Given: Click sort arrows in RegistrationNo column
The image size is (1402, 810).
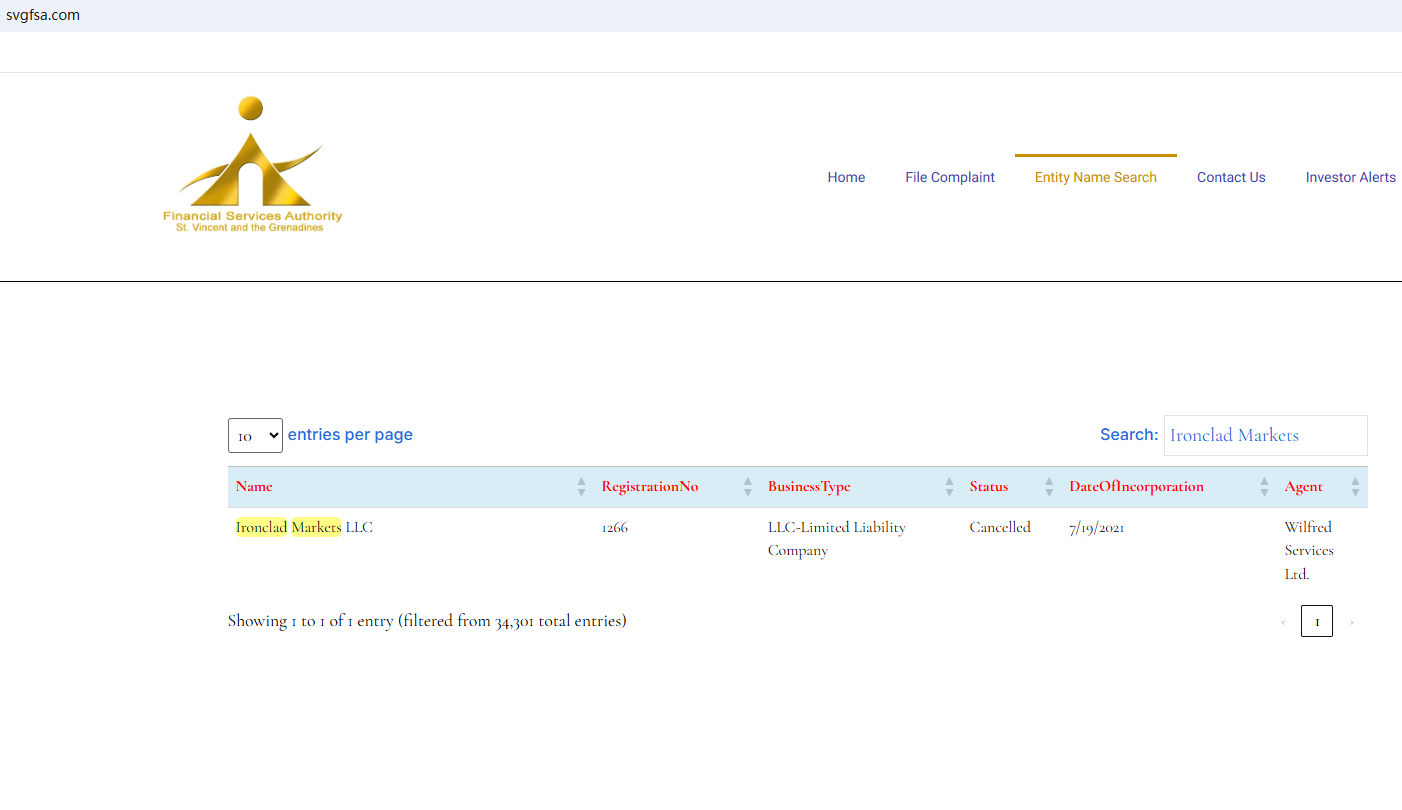Looking at the screenshot, I should pos(747,487).
